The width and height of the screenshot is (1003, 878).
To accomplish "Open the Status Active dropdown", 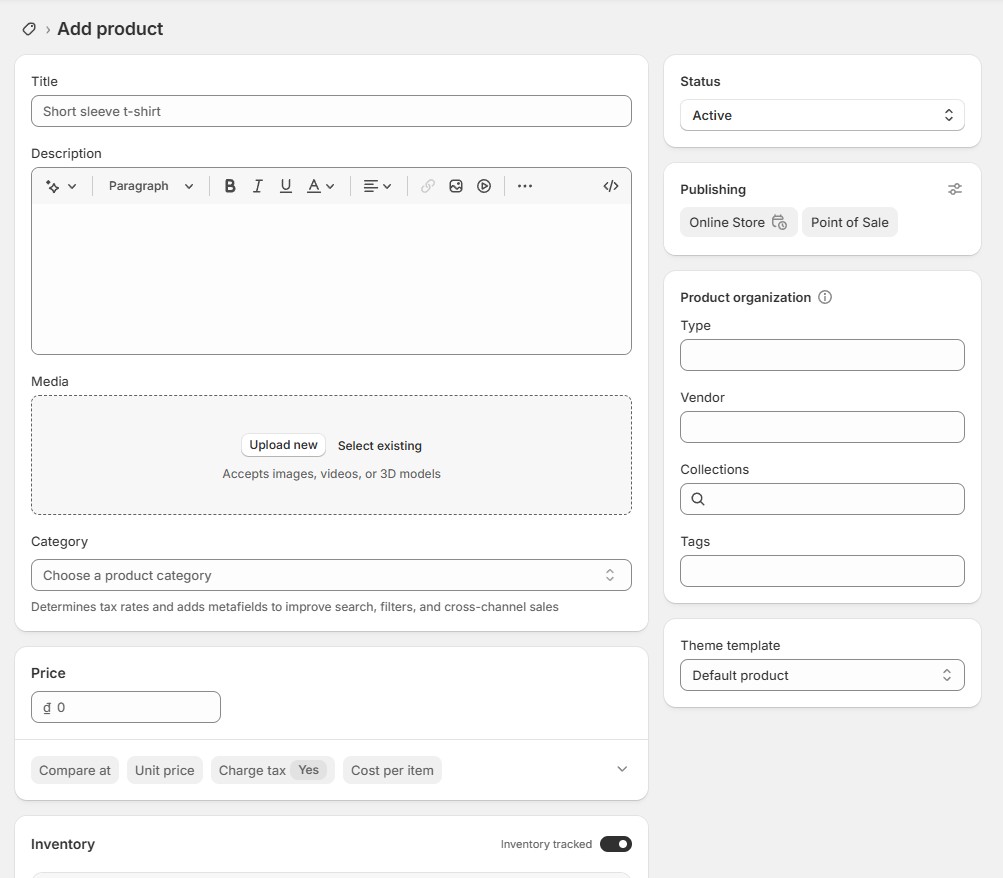I will (822, 115).
